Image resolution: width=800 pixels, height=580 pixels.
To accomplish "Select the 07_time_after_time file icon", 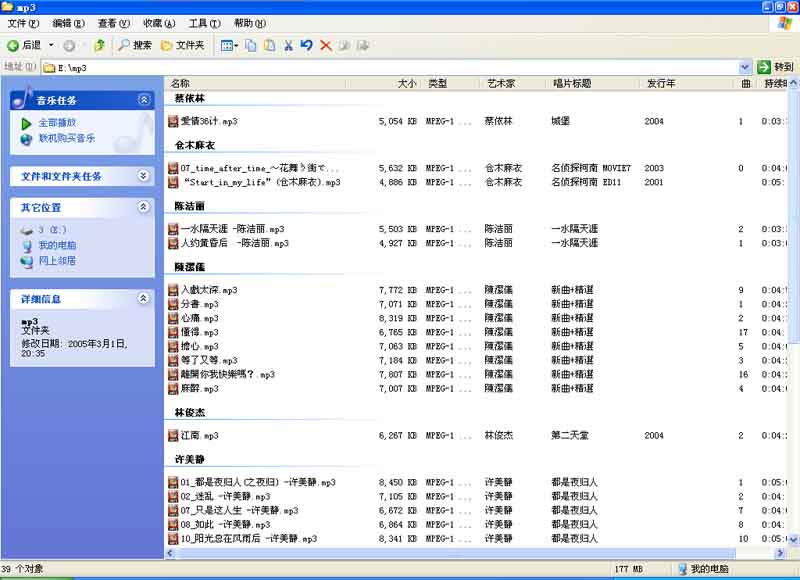I will click(x=173, y=168).
